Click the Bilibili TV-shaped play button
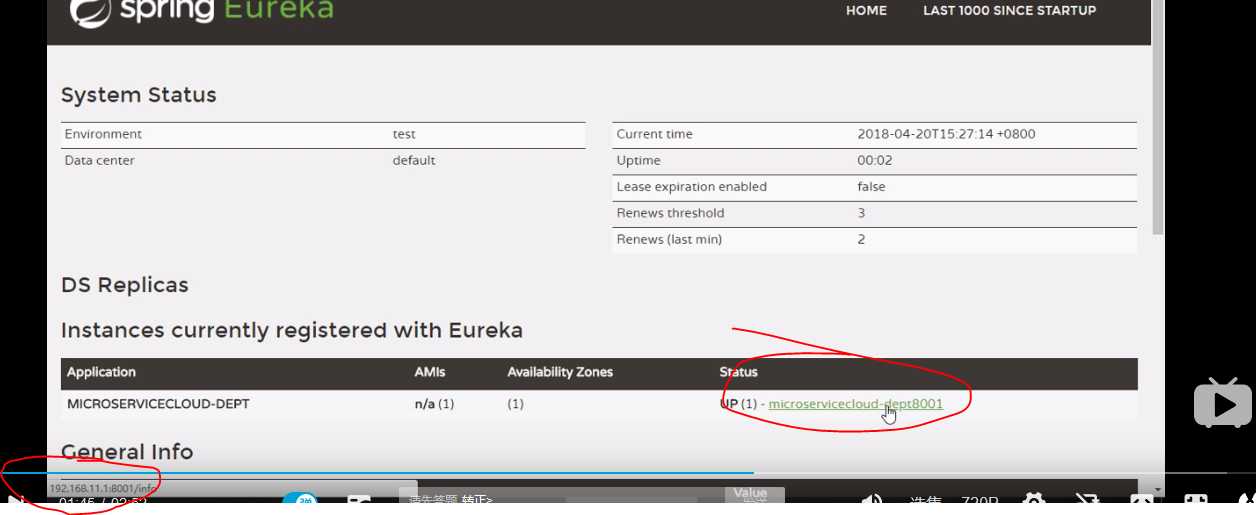This screenshot has width=1256, height=515. pos(1222,403)
